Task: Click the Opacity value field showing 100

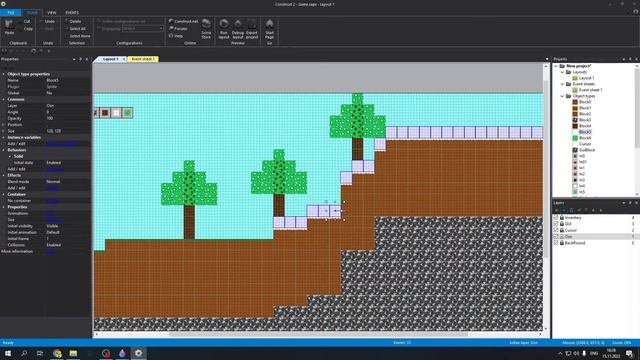Action: [67, 118]
